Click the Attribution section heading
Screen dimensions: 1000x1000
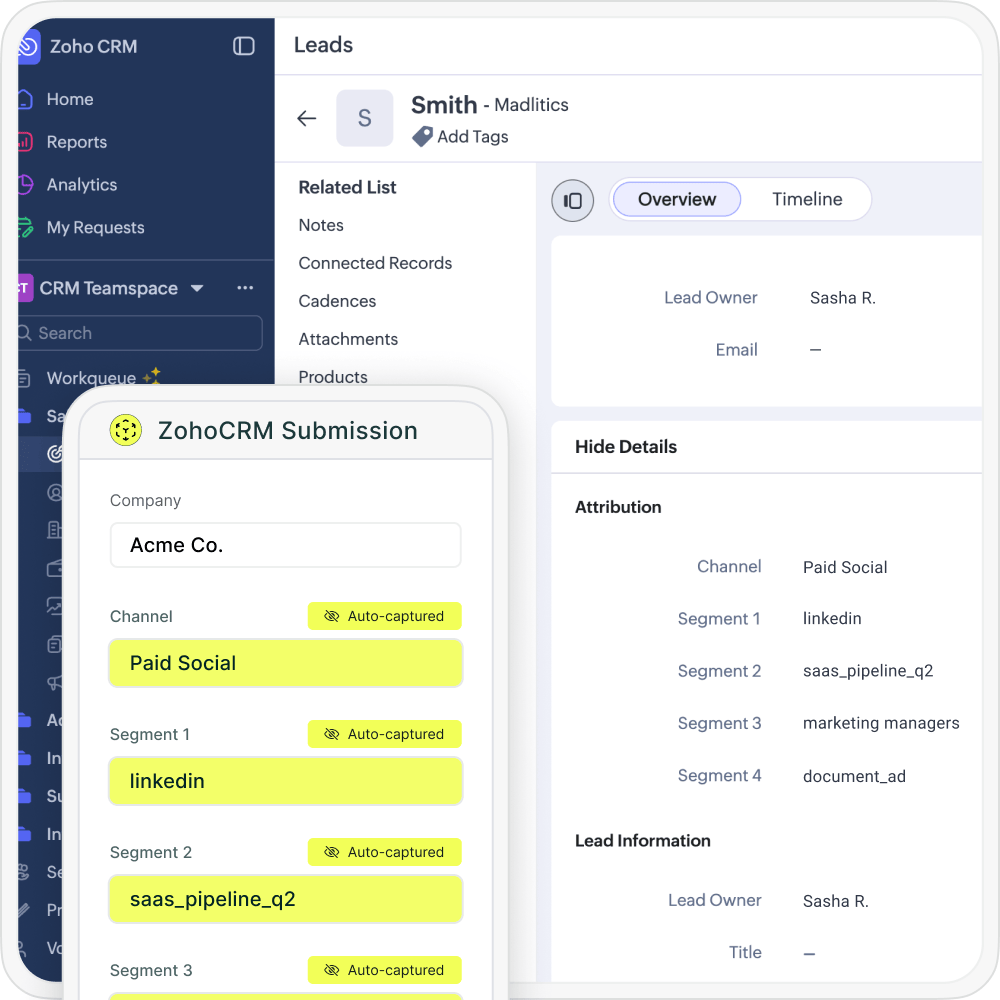(x=618, y=508)
